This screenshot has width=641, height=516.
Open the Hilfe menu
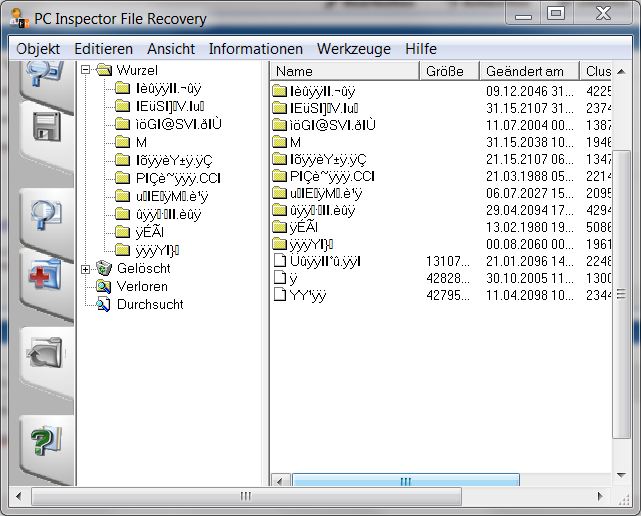[421, 49]
